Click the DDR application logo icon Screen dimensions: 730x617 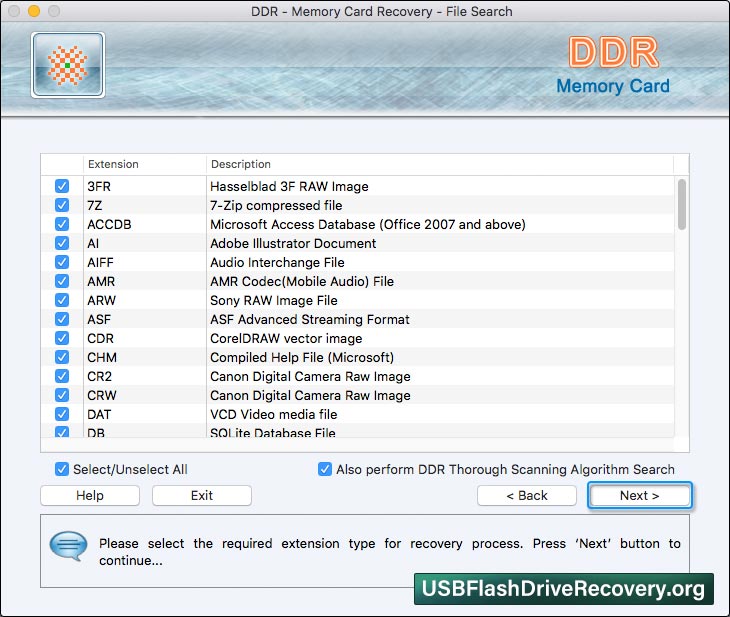click(68, 65)
